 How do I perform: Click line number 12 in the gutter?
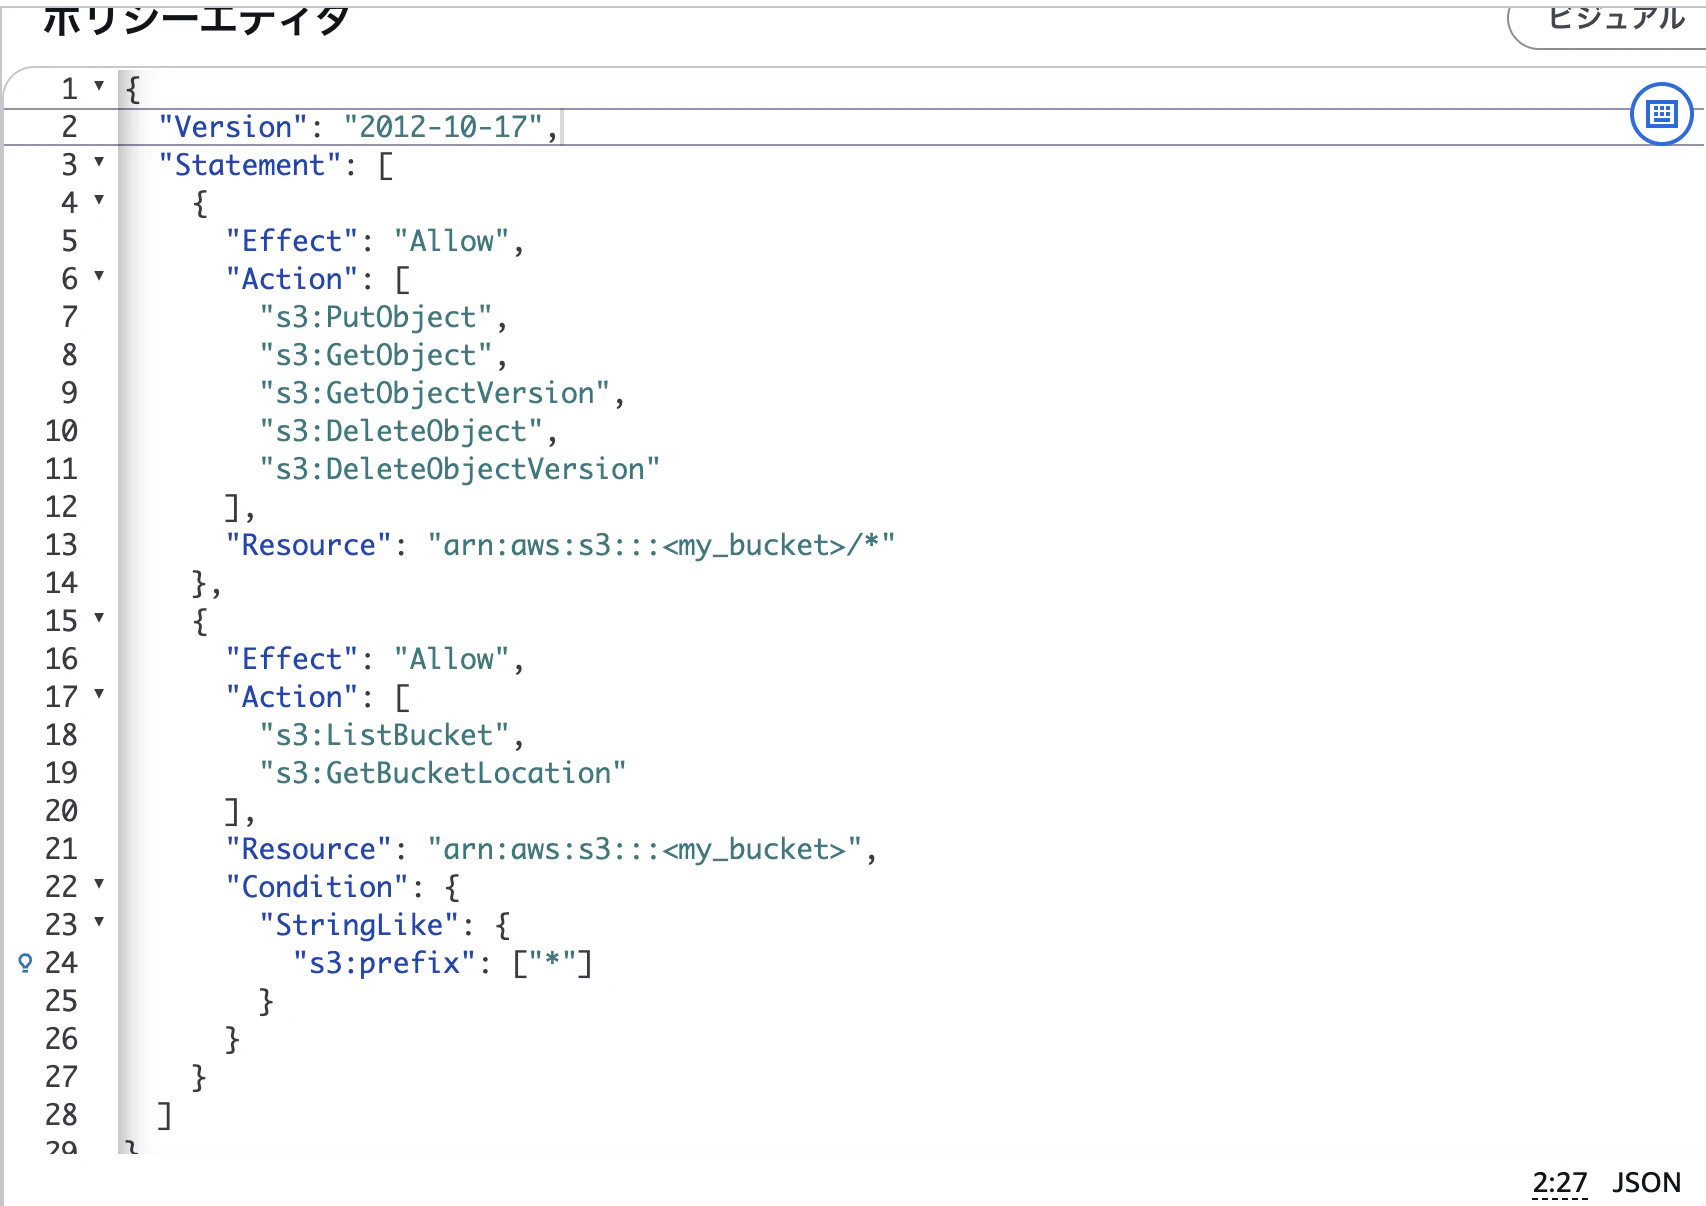click(61, 507)
